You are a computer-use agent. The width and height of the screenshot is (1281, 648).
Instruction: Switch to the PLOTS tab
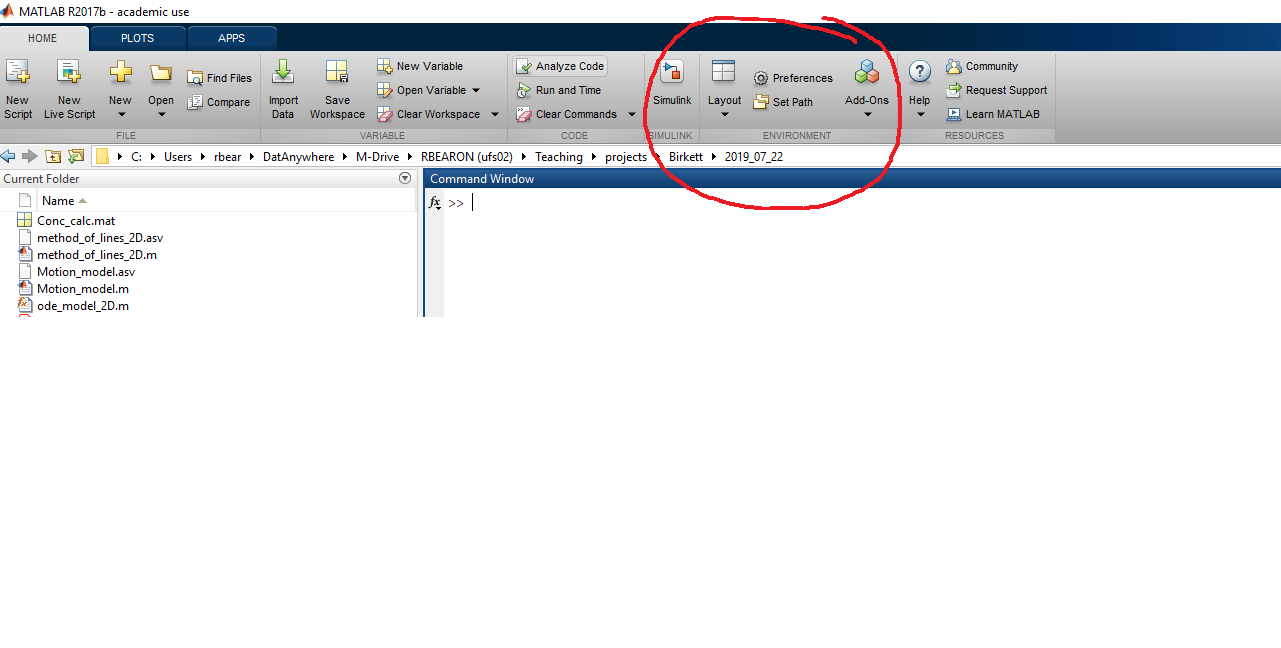coord(138,38)
